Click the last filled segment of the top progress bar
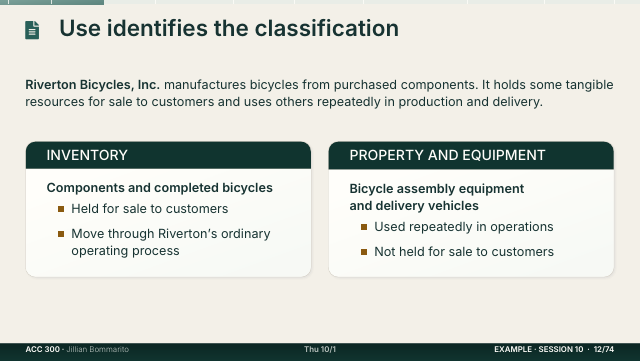640x361 pixels. point(78,2)
